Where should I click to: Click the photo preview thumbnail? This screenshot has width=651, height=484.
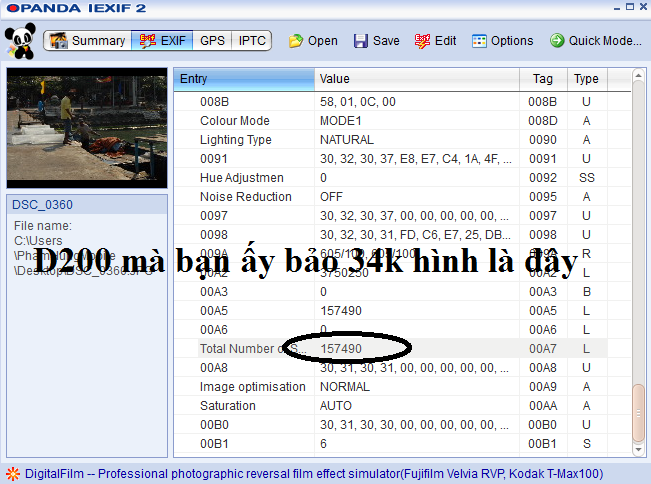87,128
